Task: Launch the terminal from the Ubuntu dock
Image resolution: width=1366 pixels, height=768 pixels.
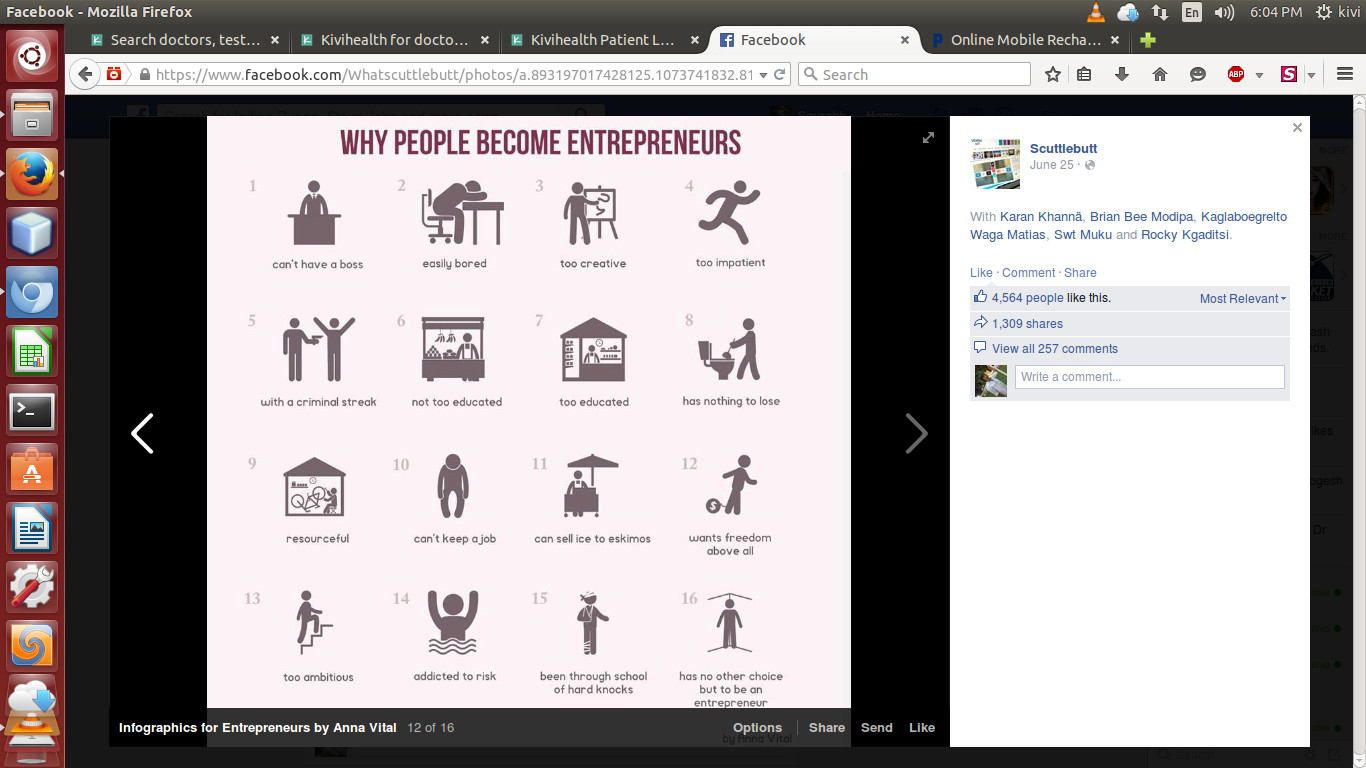Action: (x=32, y=411)
